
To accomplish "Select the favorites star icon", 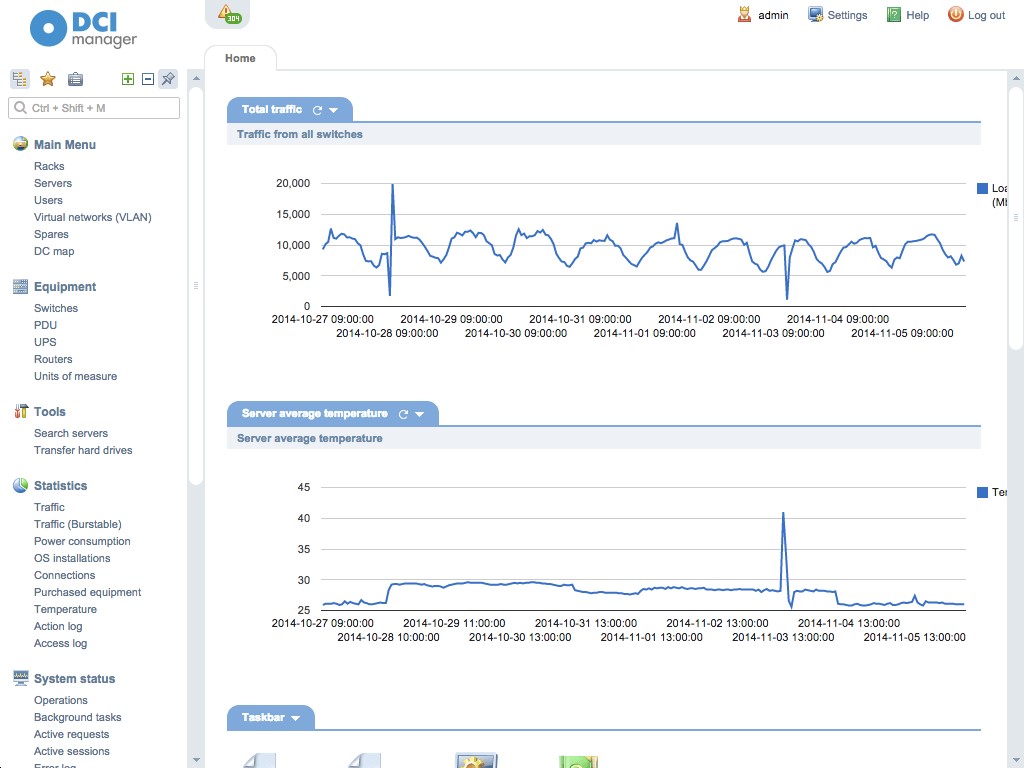I will (47, 78).
